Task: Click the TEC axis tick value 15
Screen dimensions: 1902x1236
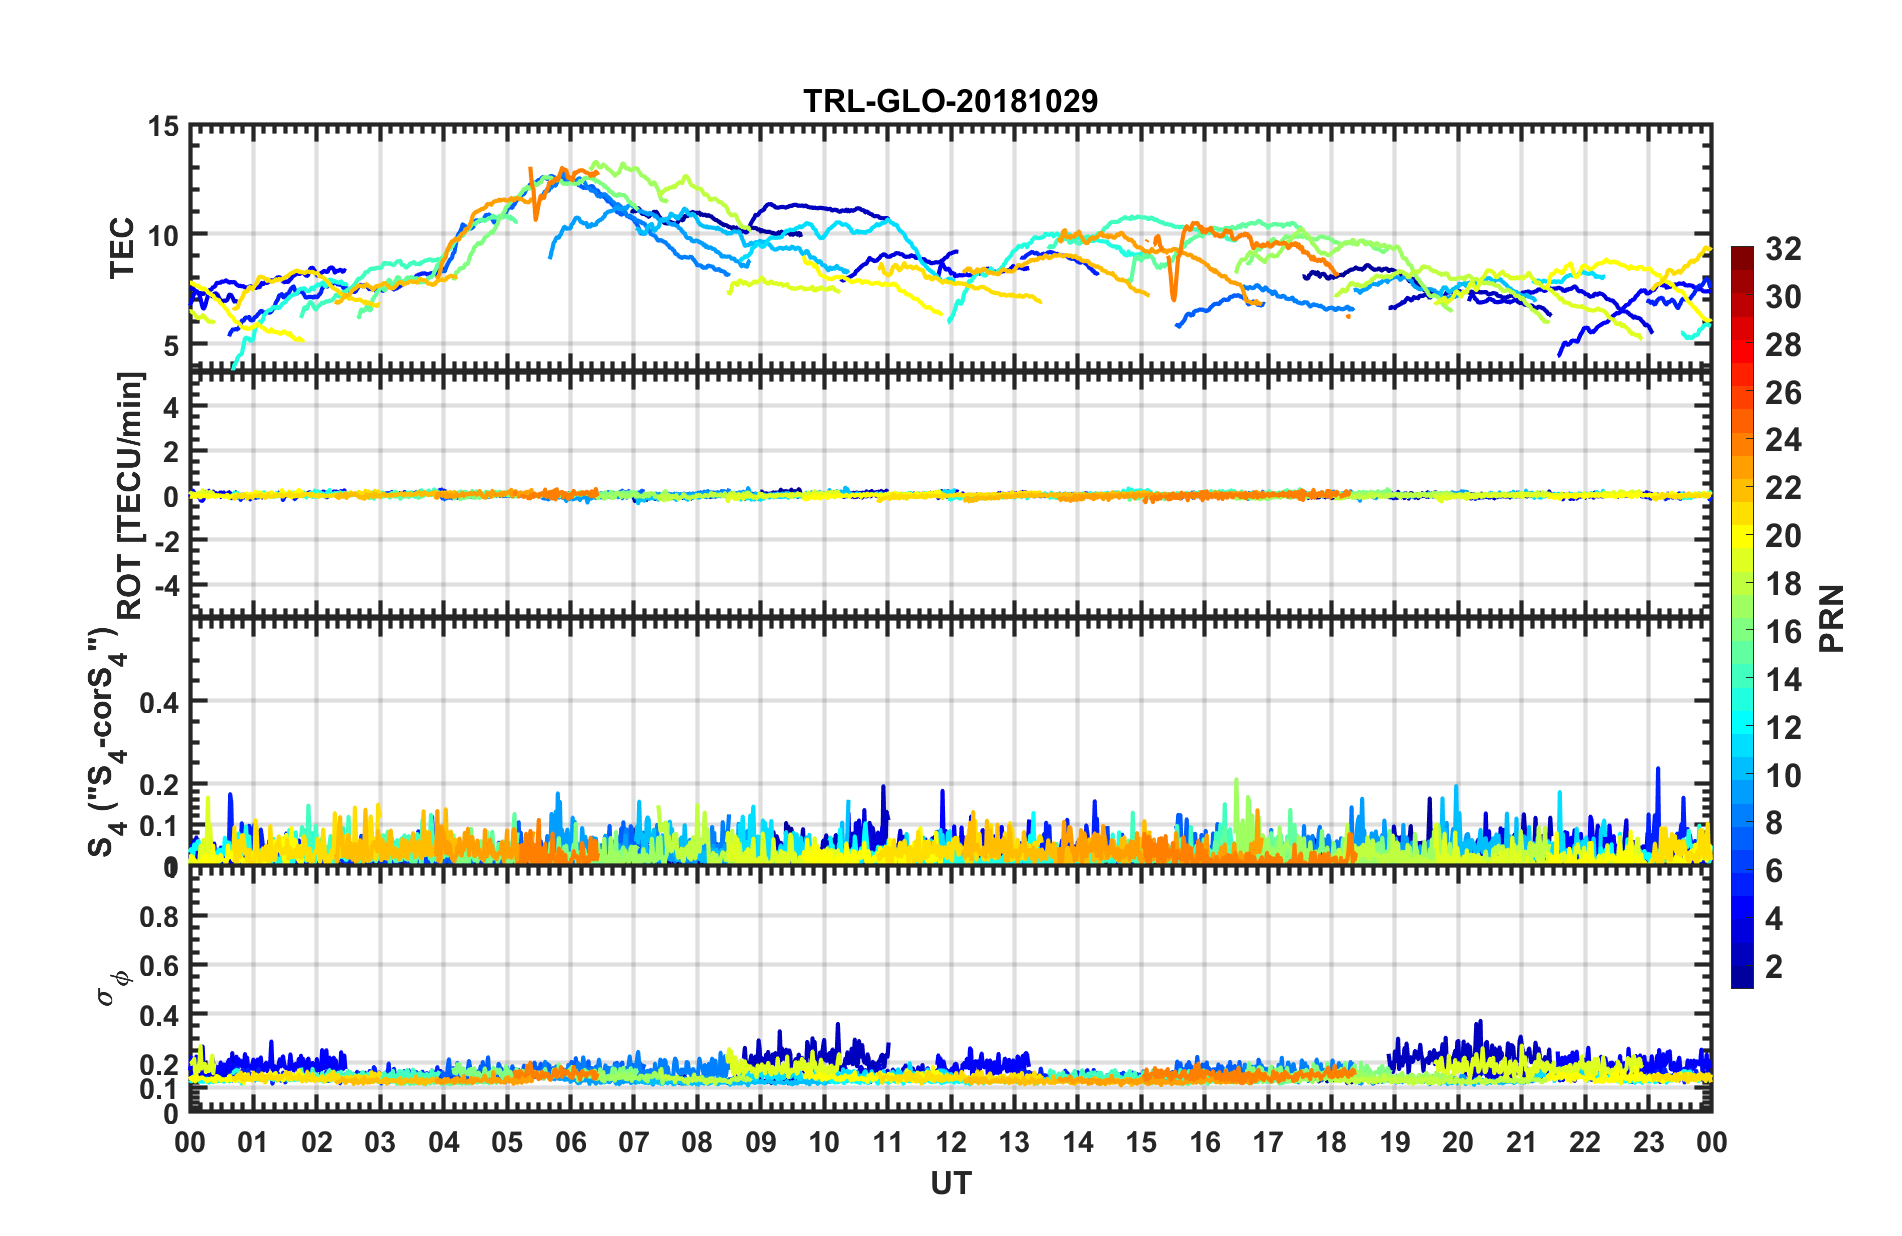Action: [x=163, y=127]
